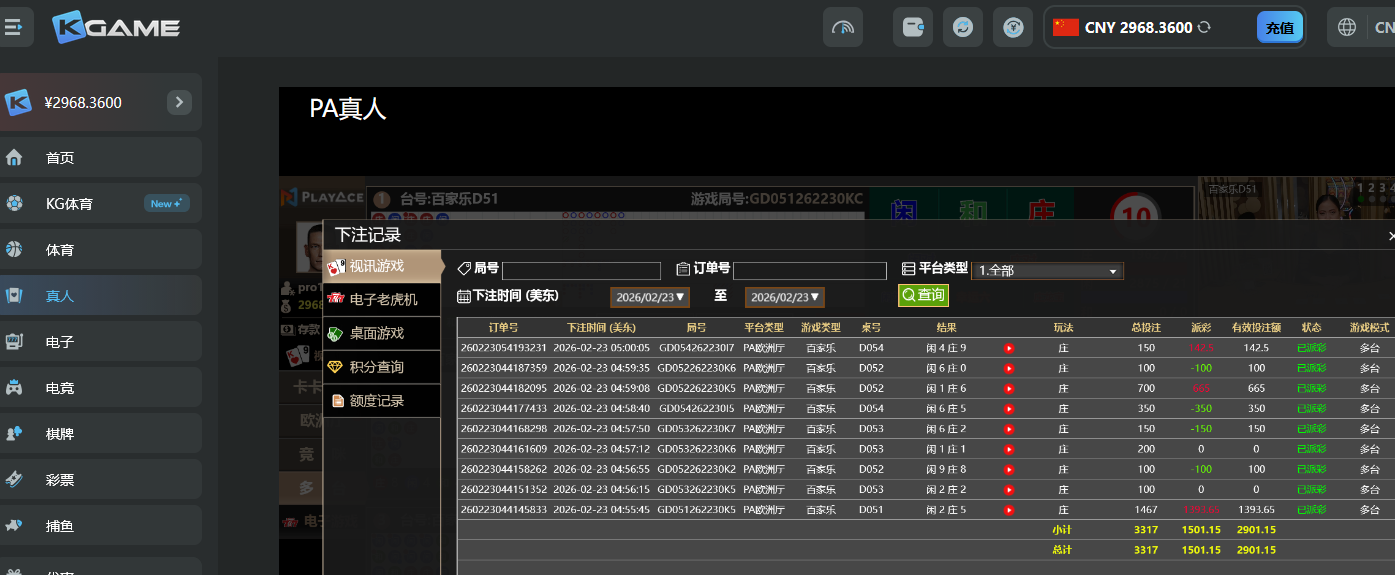1395x575 pixels.
Task: Open the wallet icon in top bar
Action: [x=913, y=27]
